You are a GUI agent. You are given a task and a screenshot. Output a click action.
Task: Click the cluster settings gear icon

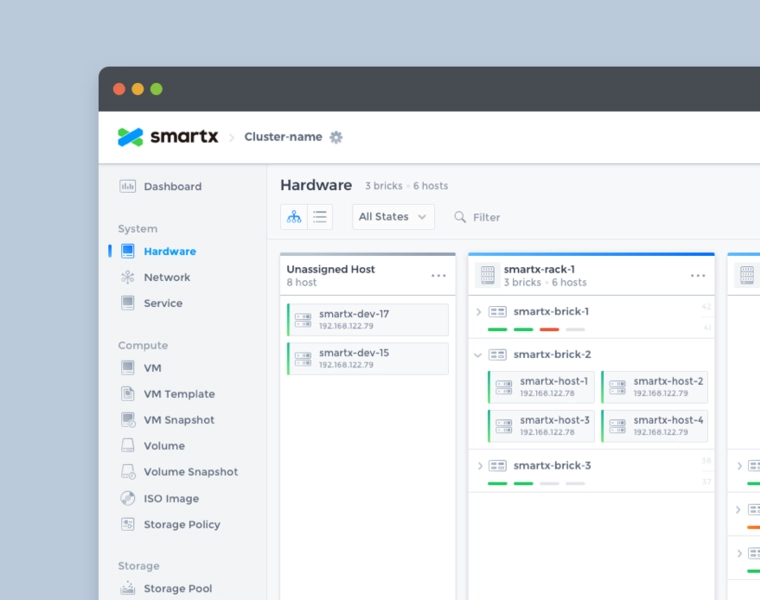point(336,137)
